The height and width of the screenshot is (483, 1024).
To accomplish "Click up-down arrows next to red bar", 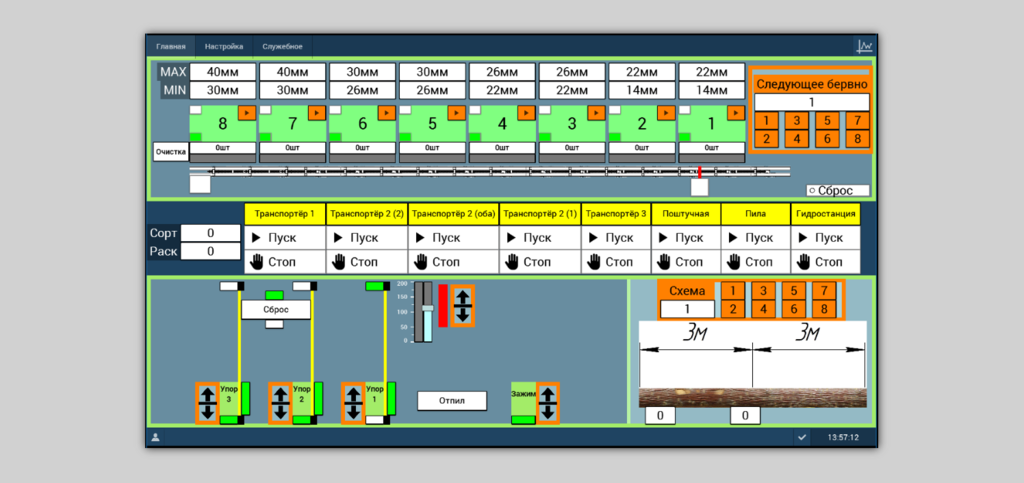I will click(462, 305).
